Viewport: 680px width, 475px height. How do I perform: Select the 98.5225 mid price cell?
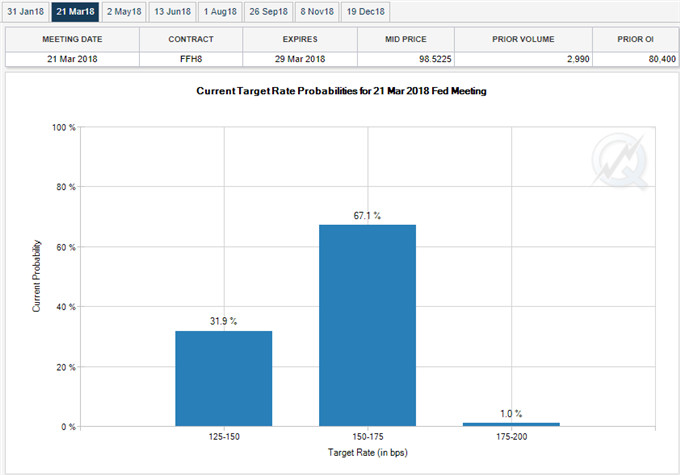click(x=406, y=59)
